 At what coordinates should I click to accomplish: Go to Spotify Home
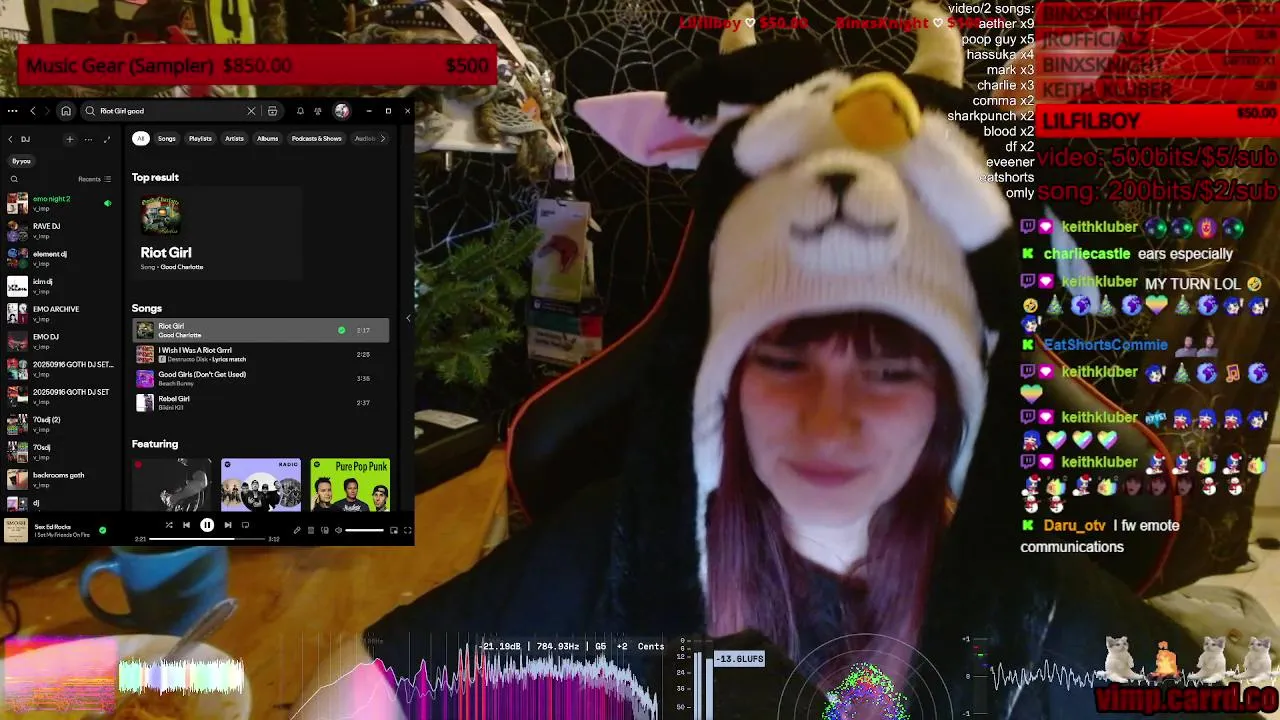[x=66, y=111]
